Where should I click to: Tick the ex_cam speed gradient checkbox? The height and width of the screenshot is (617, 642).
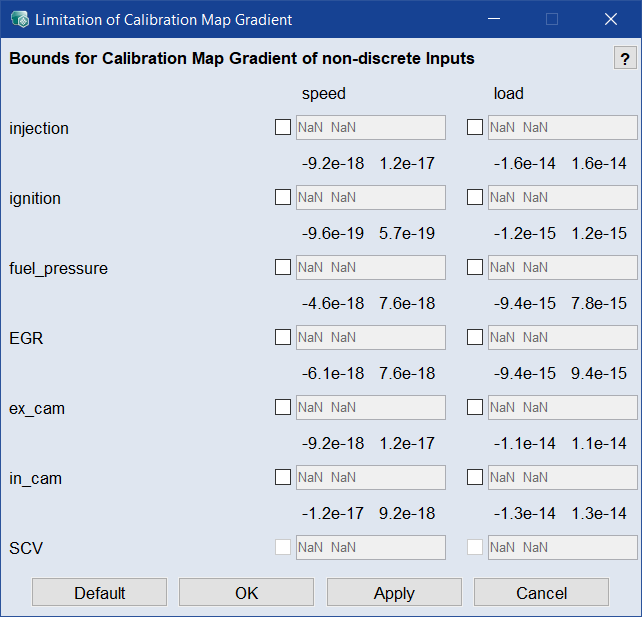point(283,407)
